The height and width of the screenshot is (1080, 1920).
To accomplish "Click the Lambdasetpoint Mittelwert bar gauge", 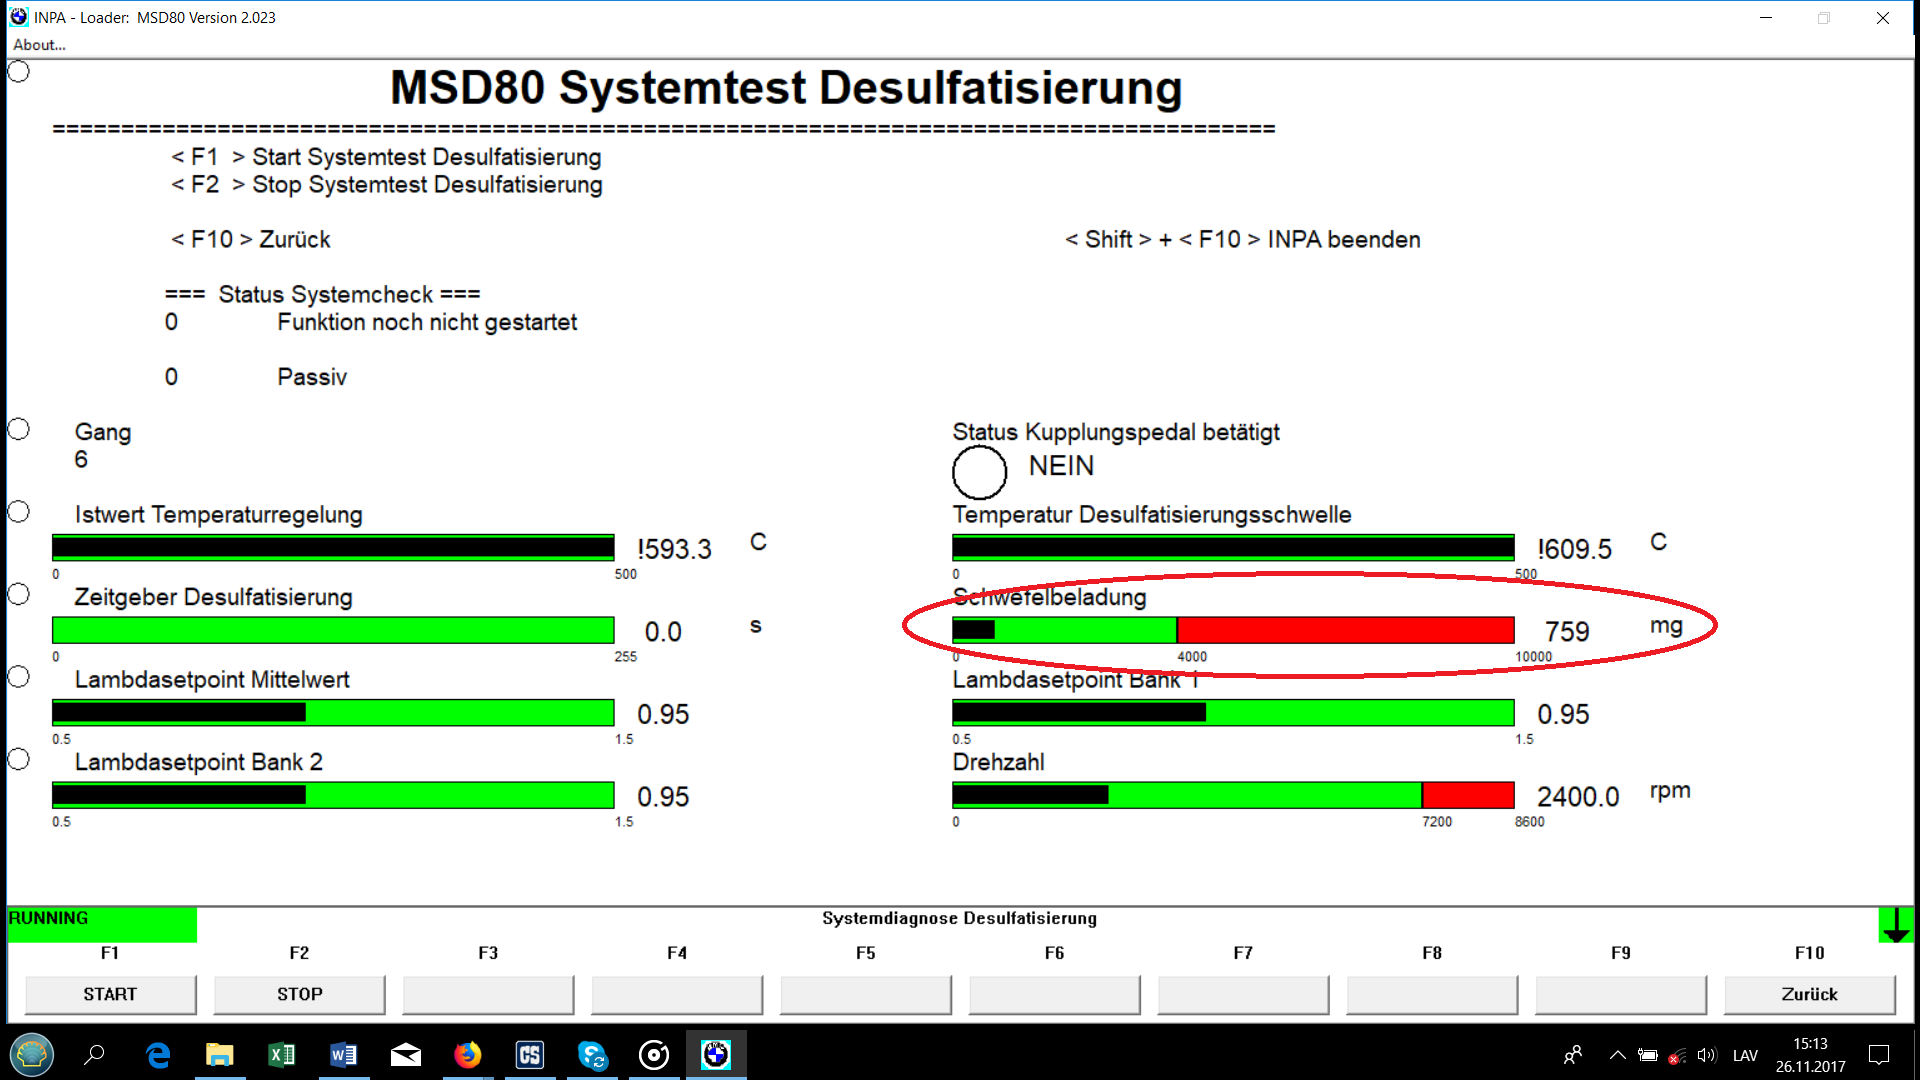I will click(333, 712).
